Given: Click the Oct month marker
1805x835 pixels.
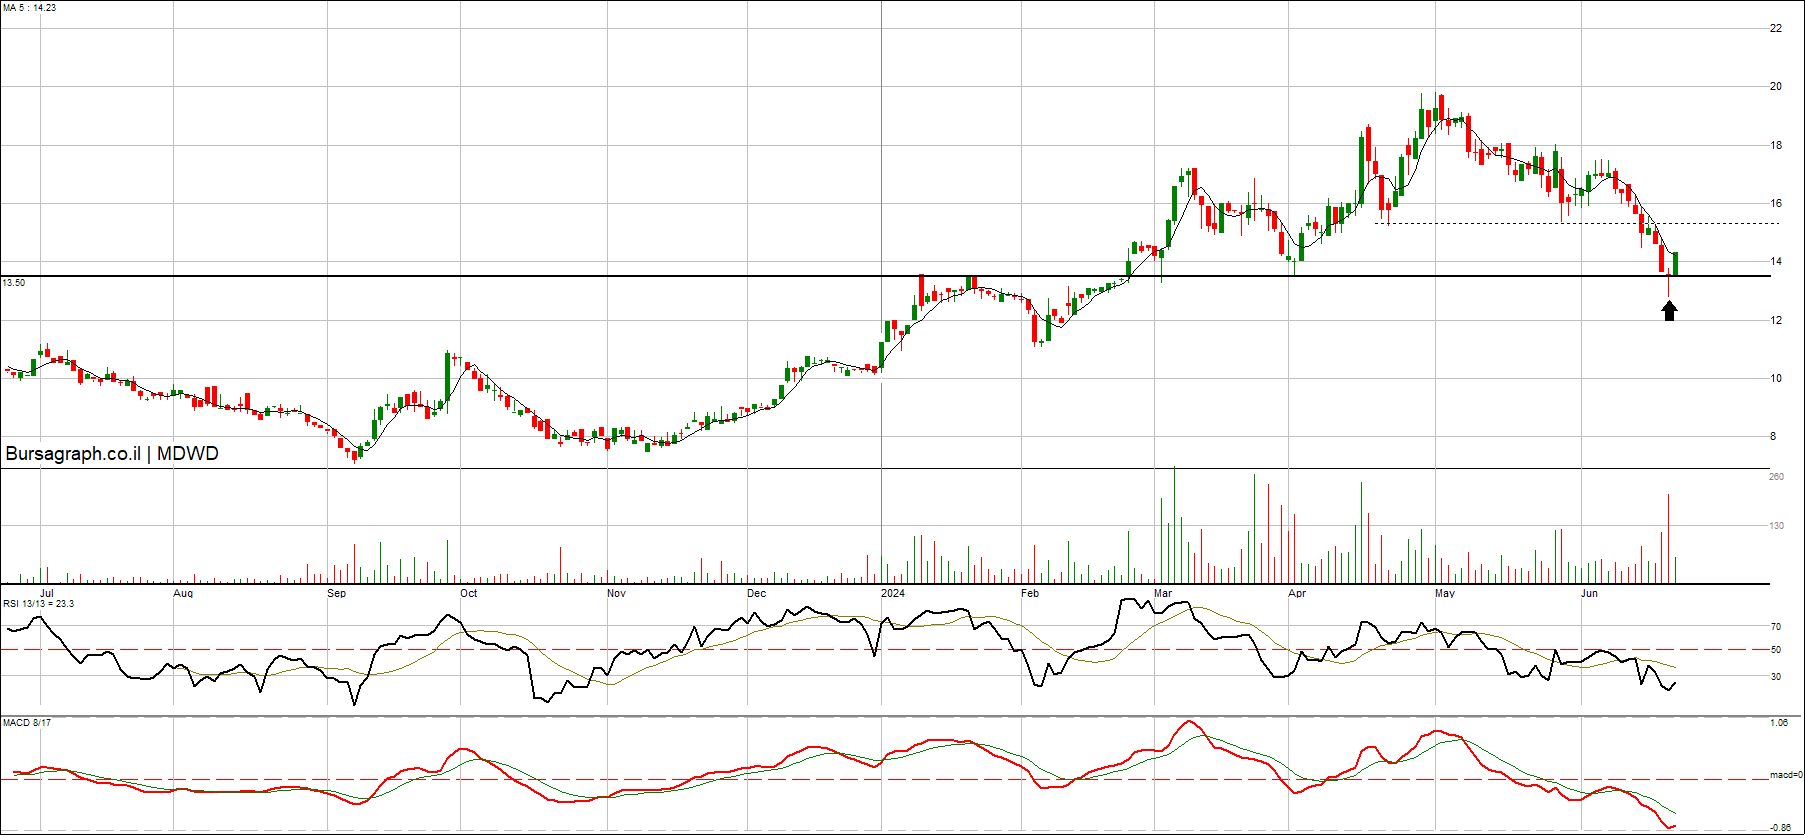Looking at the screenshot, I should [468, 593].
